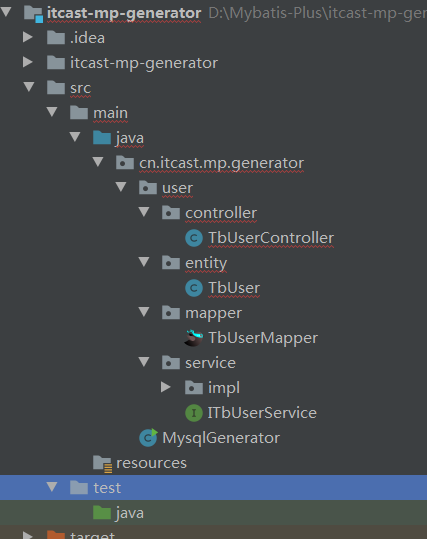
Task: Click the impl package icon
Action: point(194,387)
